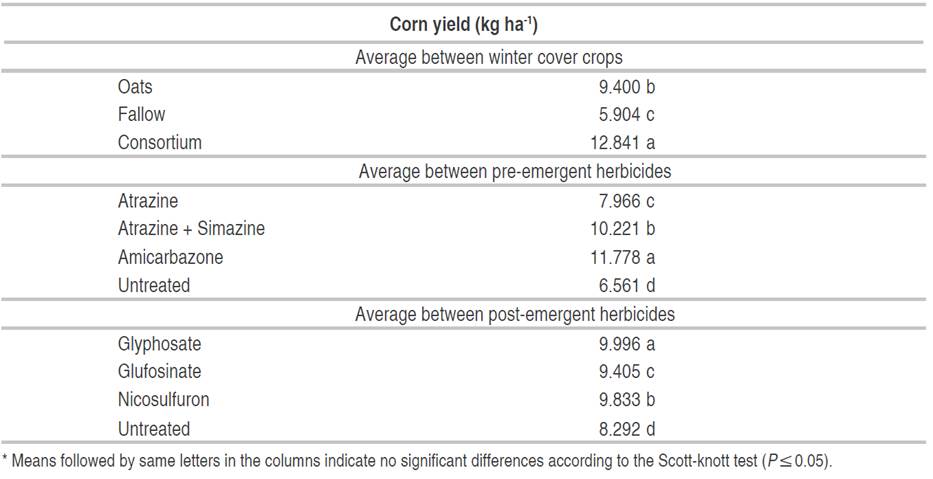Click the Glufosinate row label
The image size is (933, 479).
(159, 371)
